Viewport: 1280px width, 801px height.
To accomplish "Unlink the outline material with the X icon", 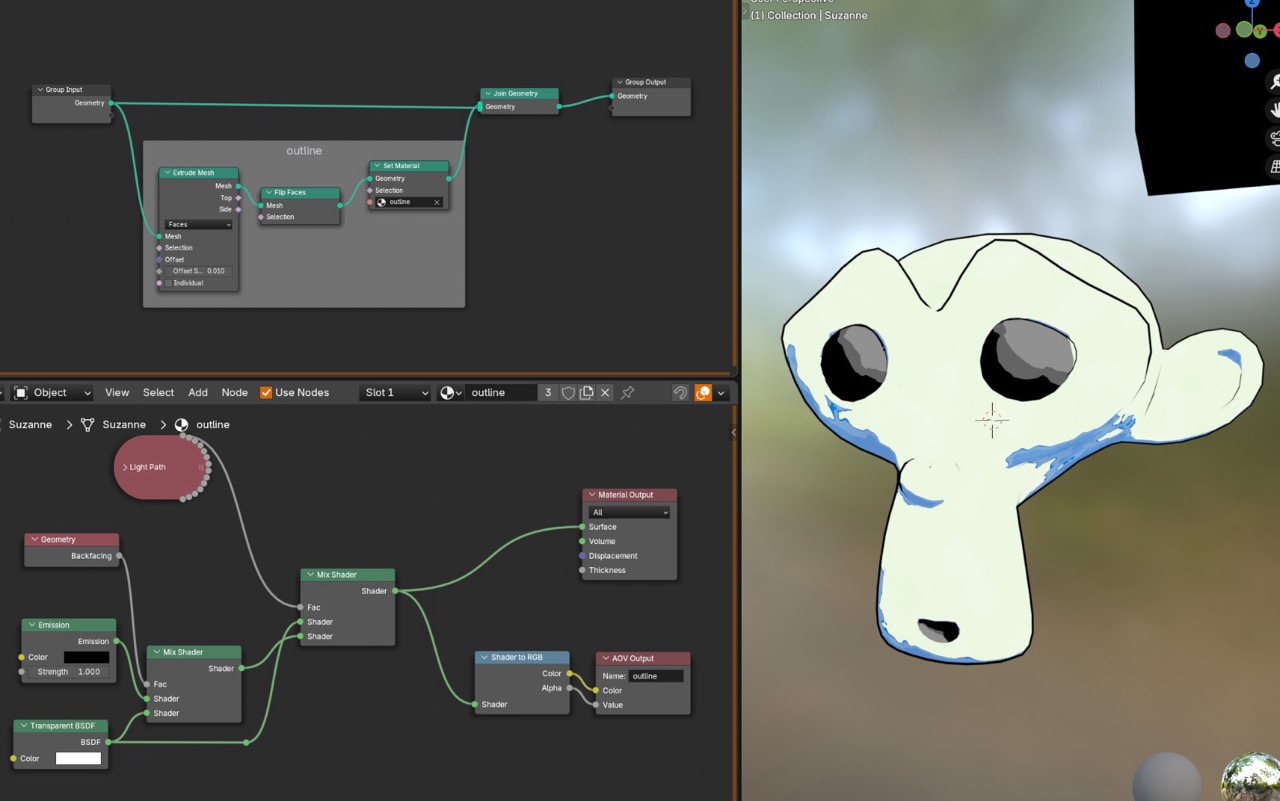I will point(605,393).
